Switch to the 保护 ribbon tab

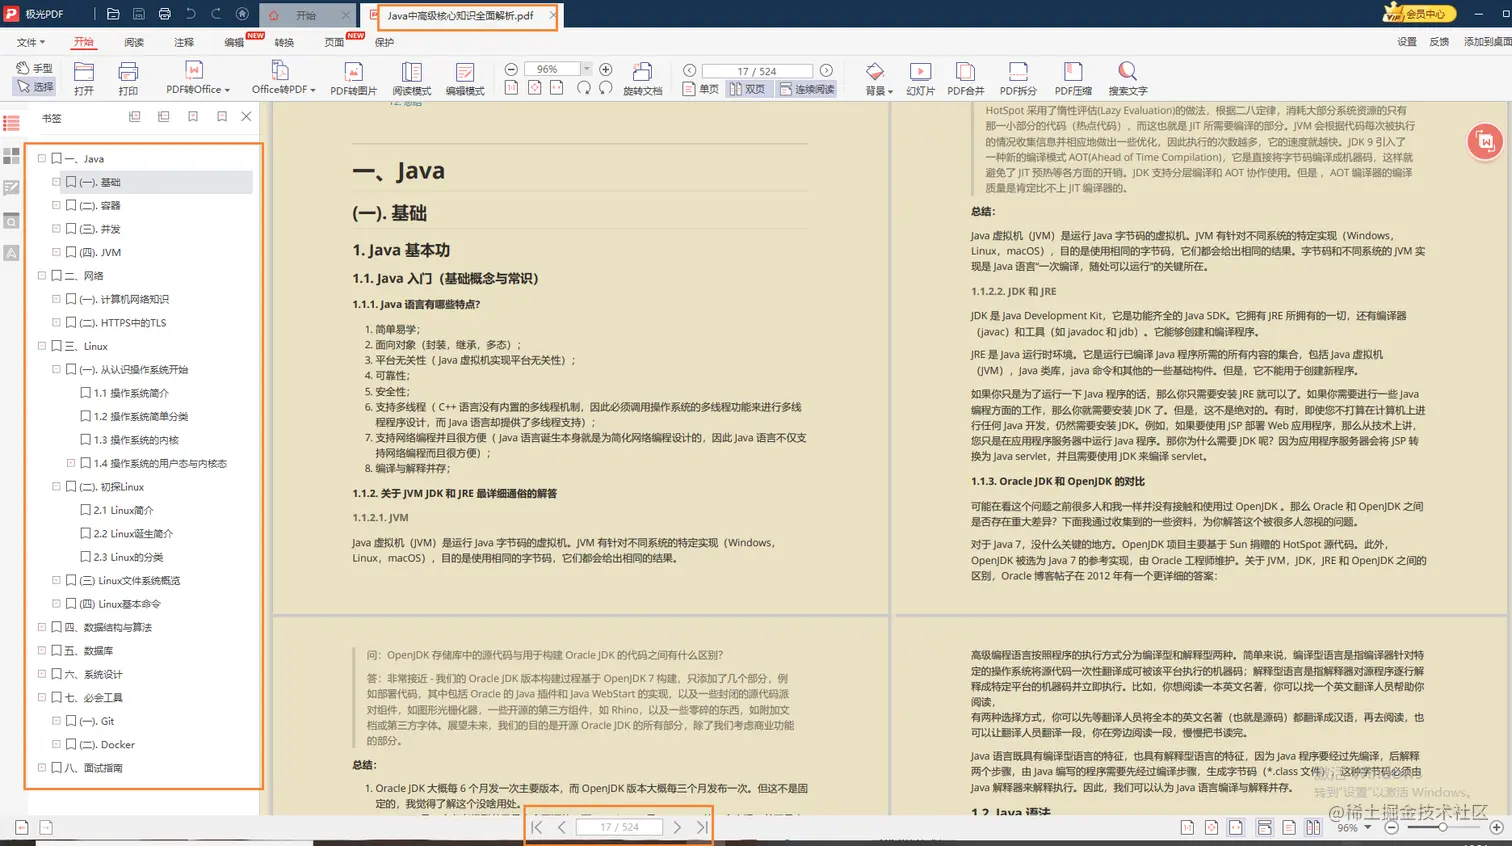click(x=384, y=42)
